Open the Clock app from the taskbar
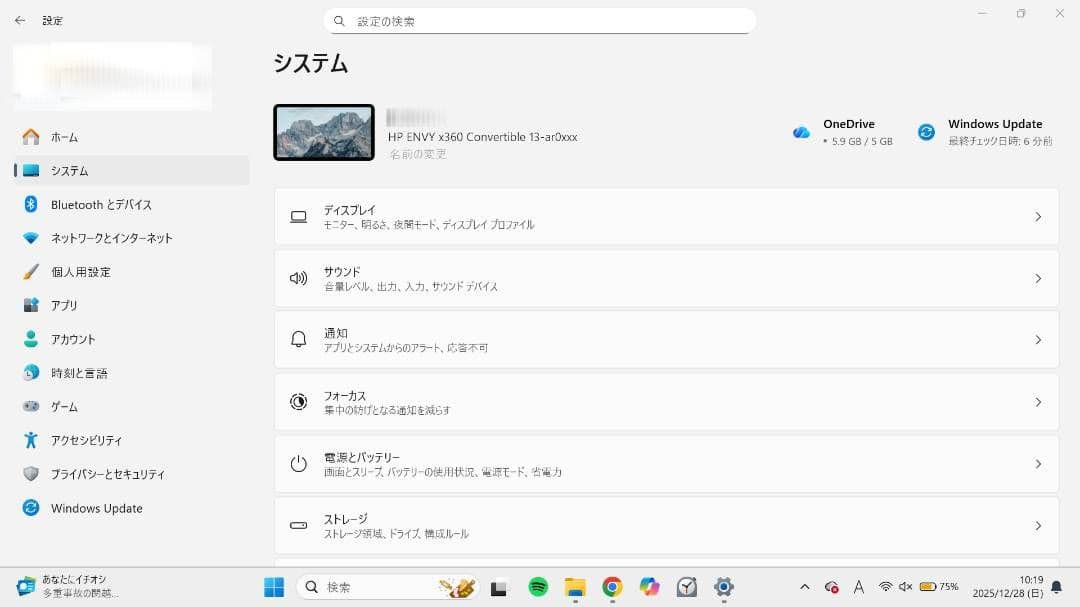The image size is (1080, 607). tap(686, 587)
